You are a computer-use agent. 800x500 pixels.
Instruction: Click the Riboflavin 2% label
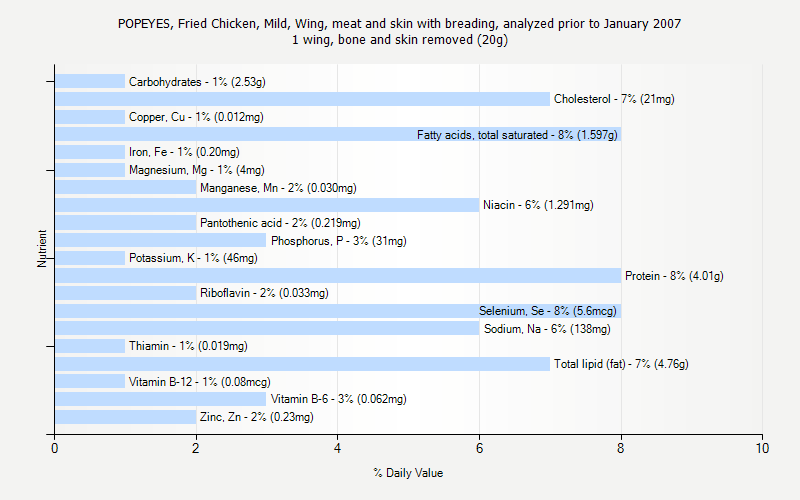pos(264,294)
